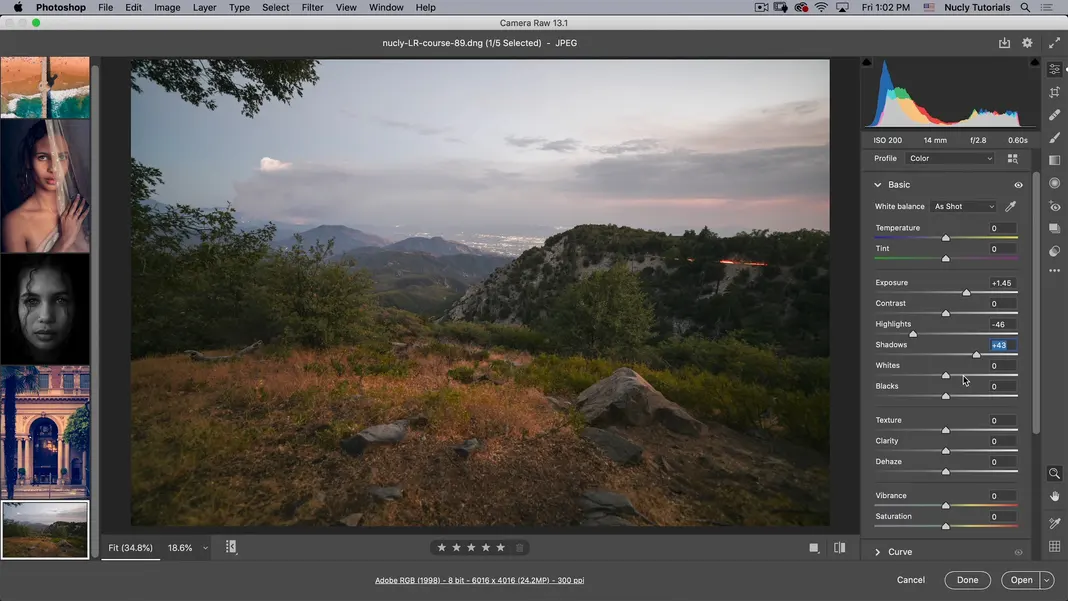Select the building archway thumbnail
The image size is (1068, 601).
(x=45, y=431)
